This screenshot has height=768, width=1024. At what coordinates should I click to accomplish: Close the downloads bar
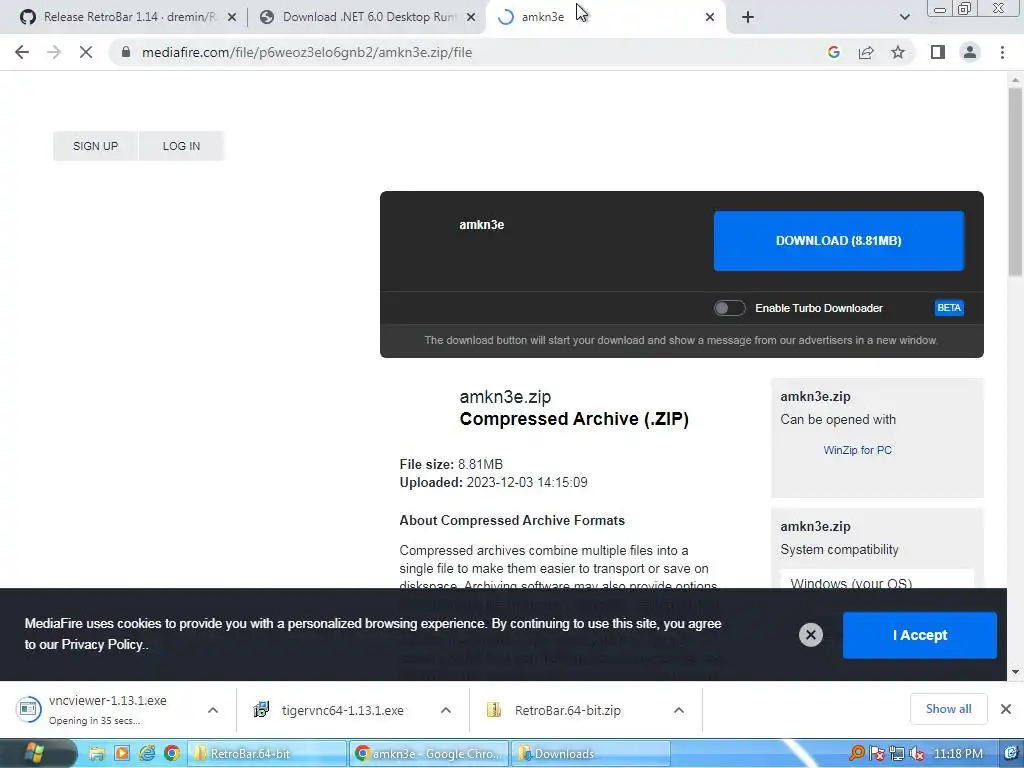pos(1006,709)
